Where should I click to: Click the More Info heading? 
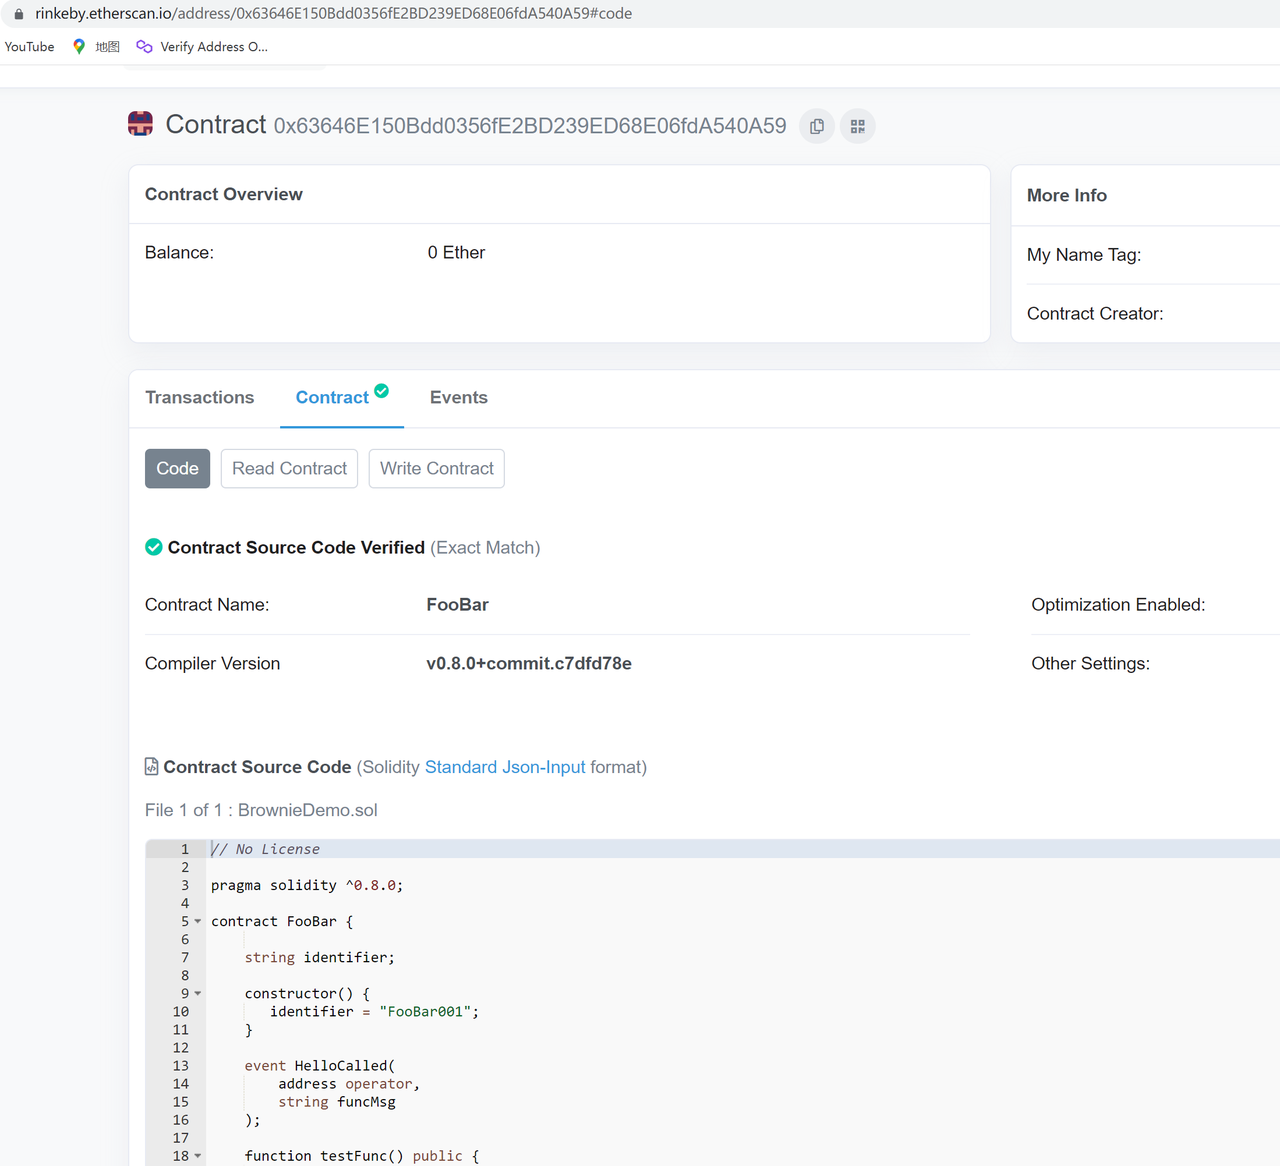(1067, 195)
